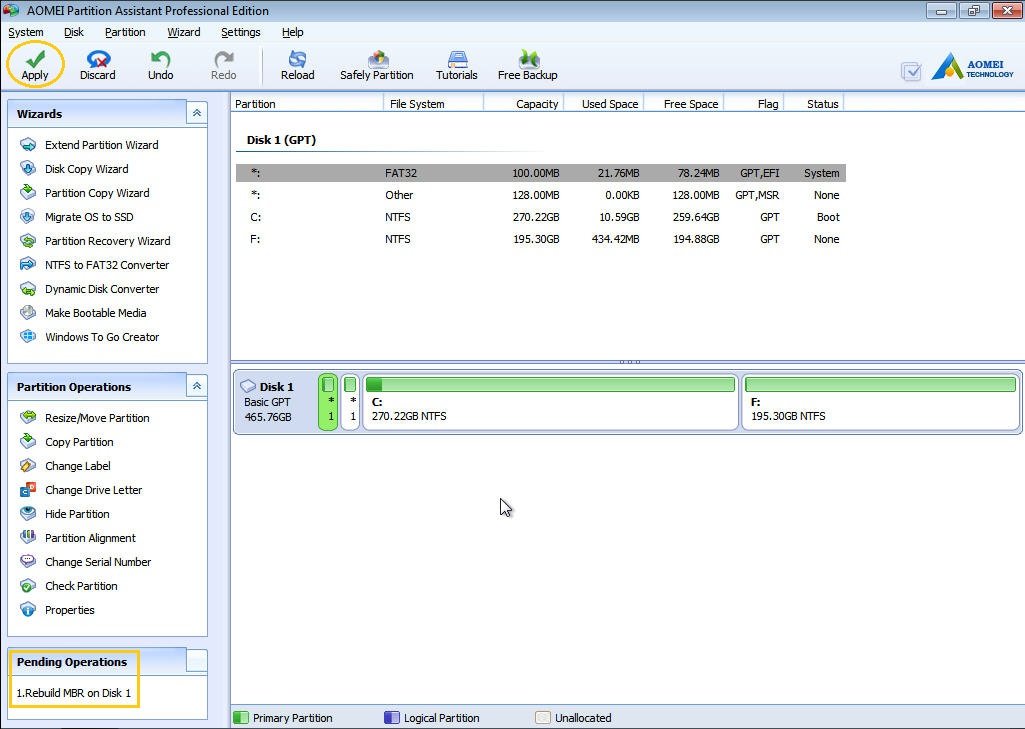Image resolution: width=1025 pixels, height=729 pixels.
Task: Open NTFS to FAT32 Converter
Action: pos(106,265)
